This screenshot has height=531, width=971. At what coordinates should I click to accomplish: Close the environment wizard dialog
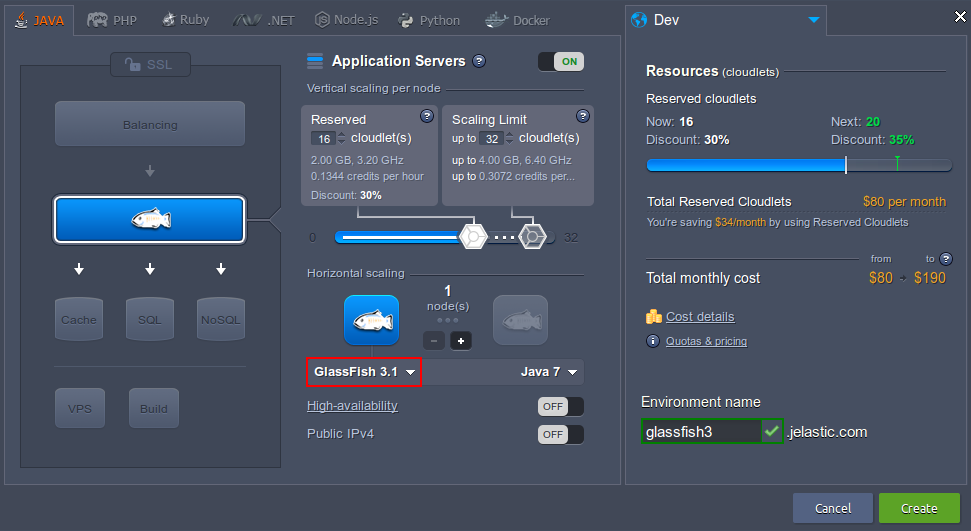tap(960, 17)
